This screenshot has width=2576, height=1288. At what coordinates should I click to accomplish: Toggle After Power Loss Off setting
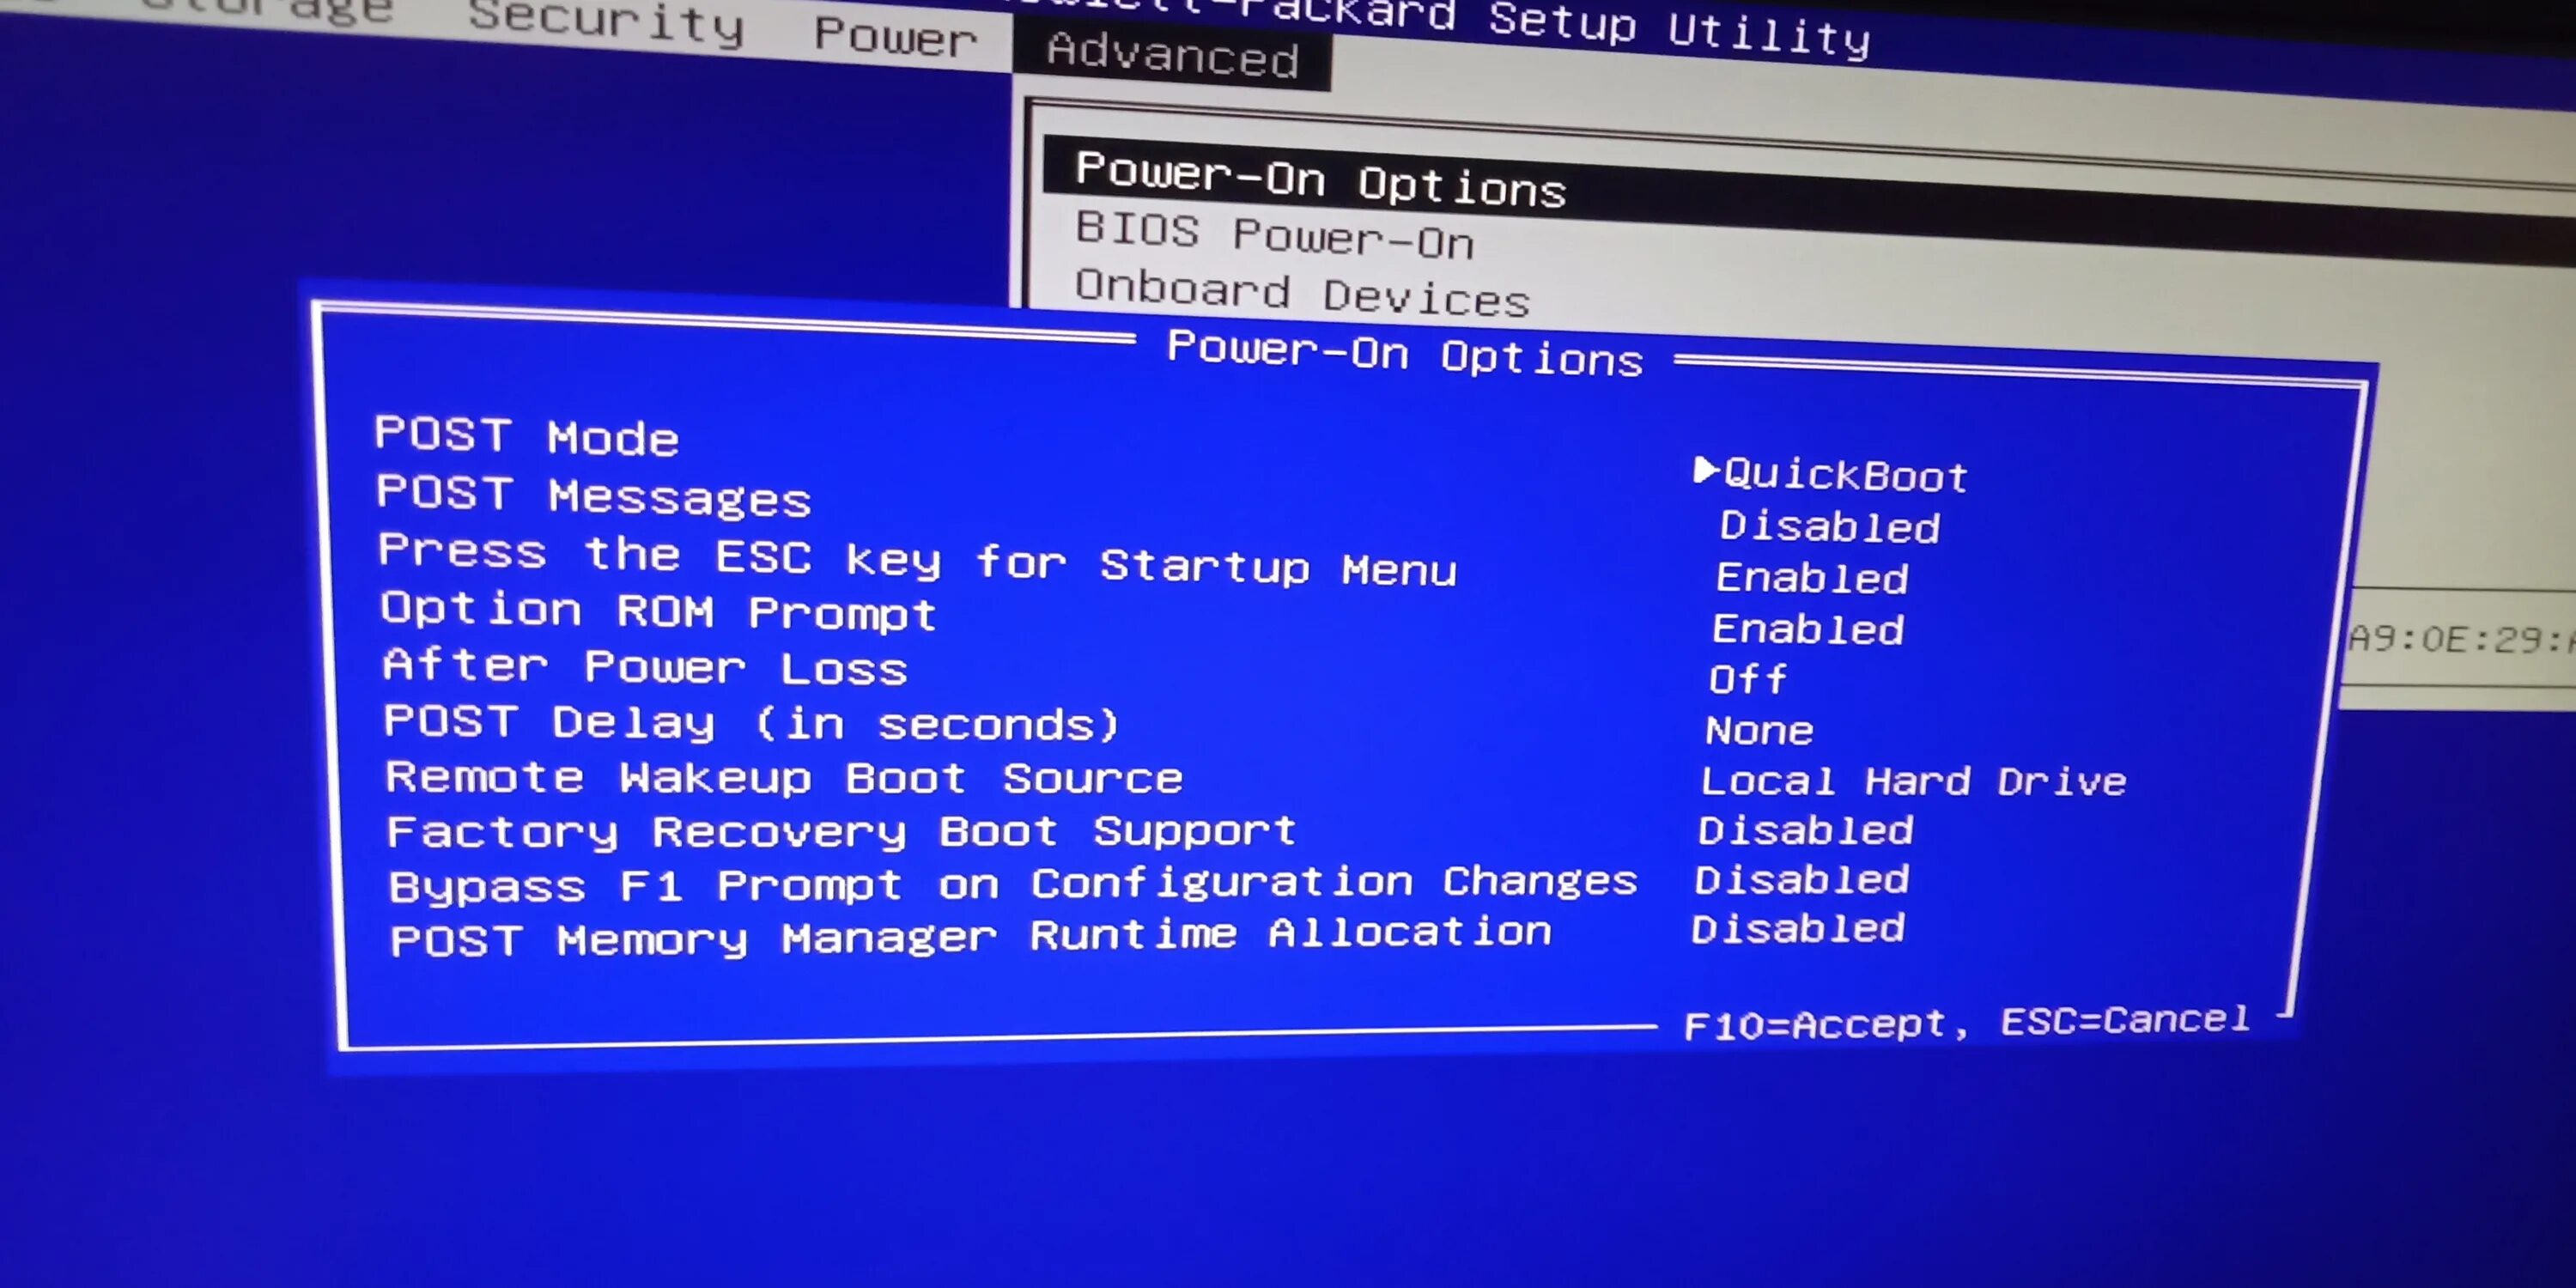click(x=1748, y=677)
